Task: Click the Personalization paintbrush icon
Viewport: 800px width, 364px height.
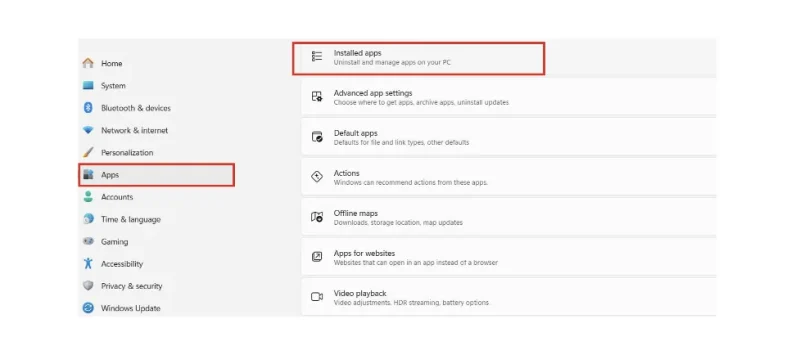Action: [88, 152]
